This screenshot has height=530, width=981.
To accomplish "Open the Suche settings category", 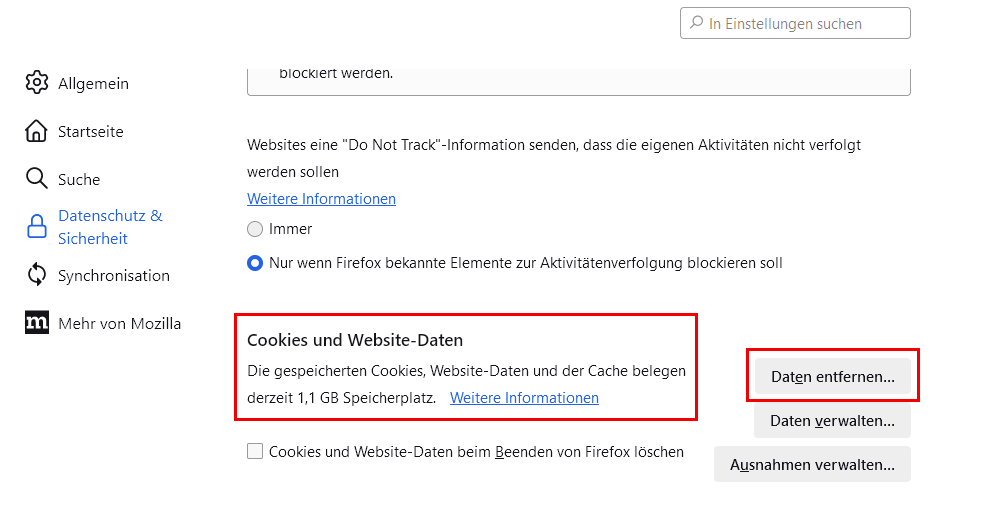I will [x=79, y=179].
